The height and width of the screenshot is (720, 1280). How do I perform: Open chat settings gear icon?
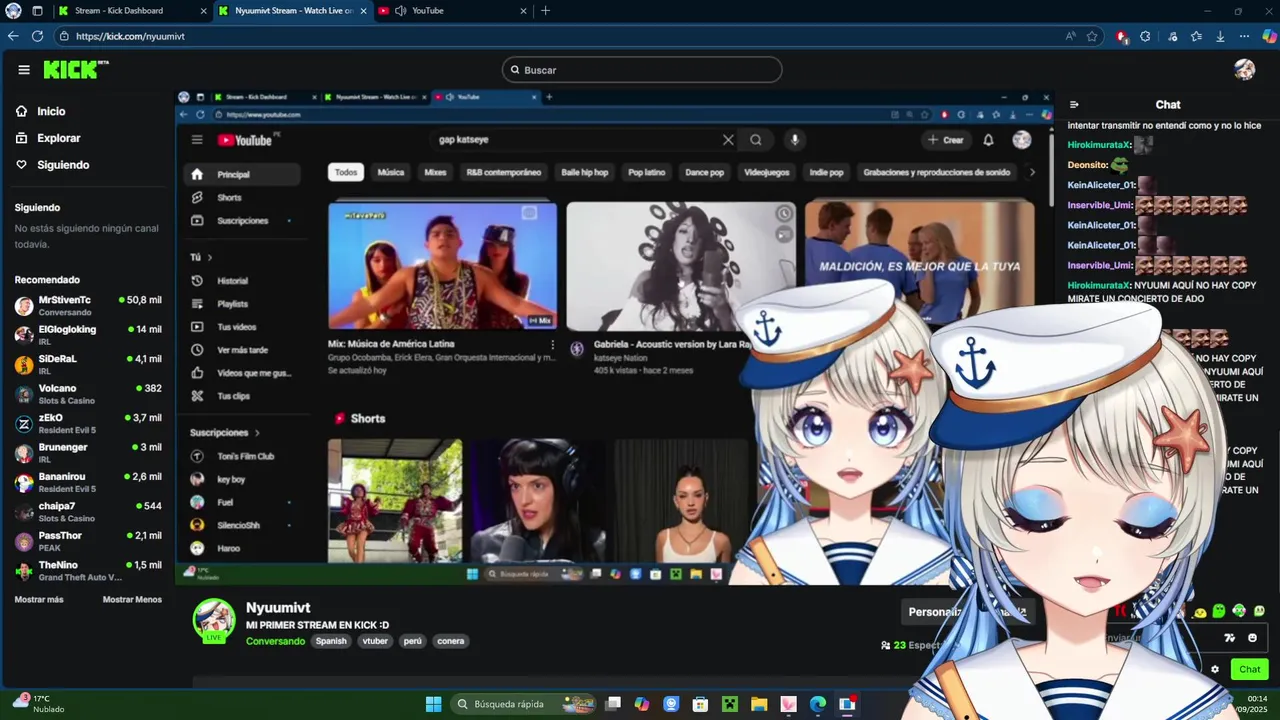tap(1215, 670)
